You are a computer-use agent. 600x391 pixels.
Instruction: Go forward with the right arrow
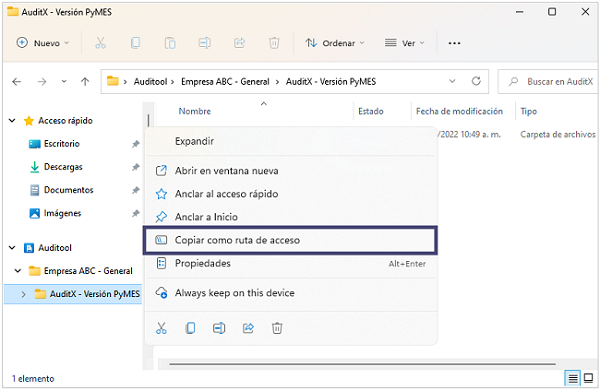pos(42,81)
